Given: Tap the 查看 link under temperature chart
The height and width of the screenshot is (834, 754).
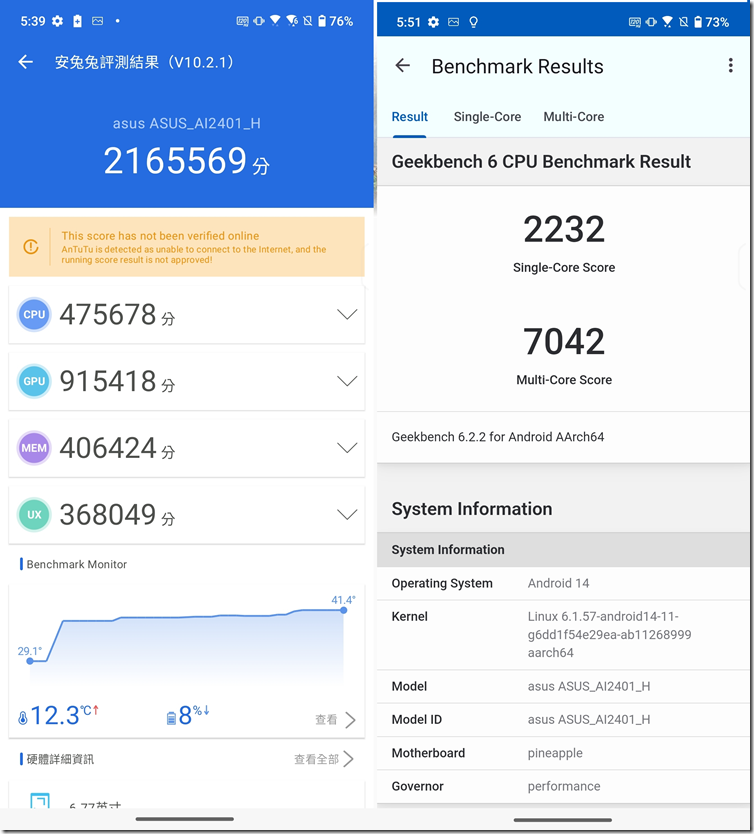Looking at the screenshot, I should coord(326,720).
